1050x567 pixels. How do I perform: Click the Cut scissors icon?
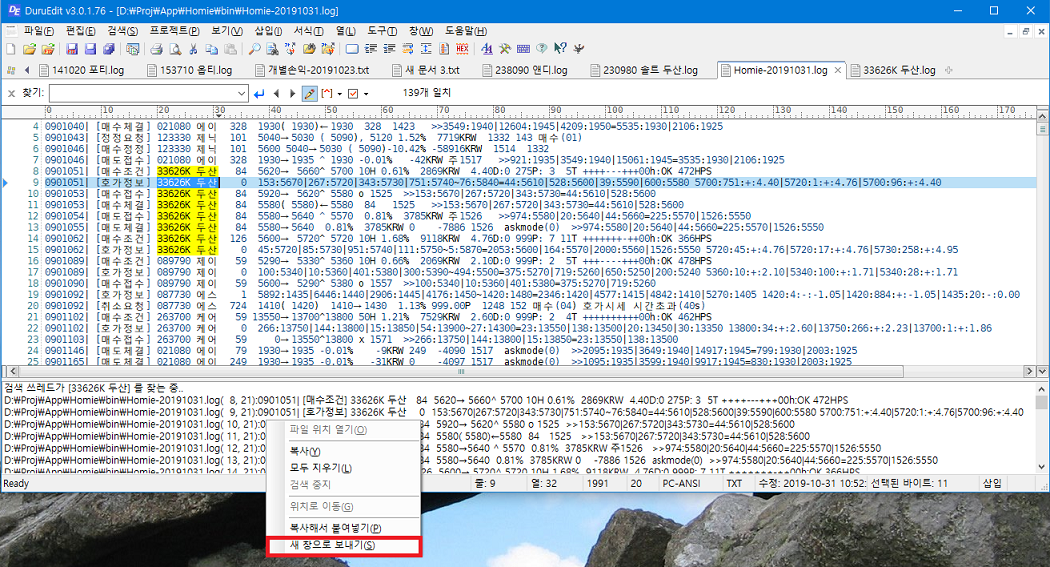193,49
